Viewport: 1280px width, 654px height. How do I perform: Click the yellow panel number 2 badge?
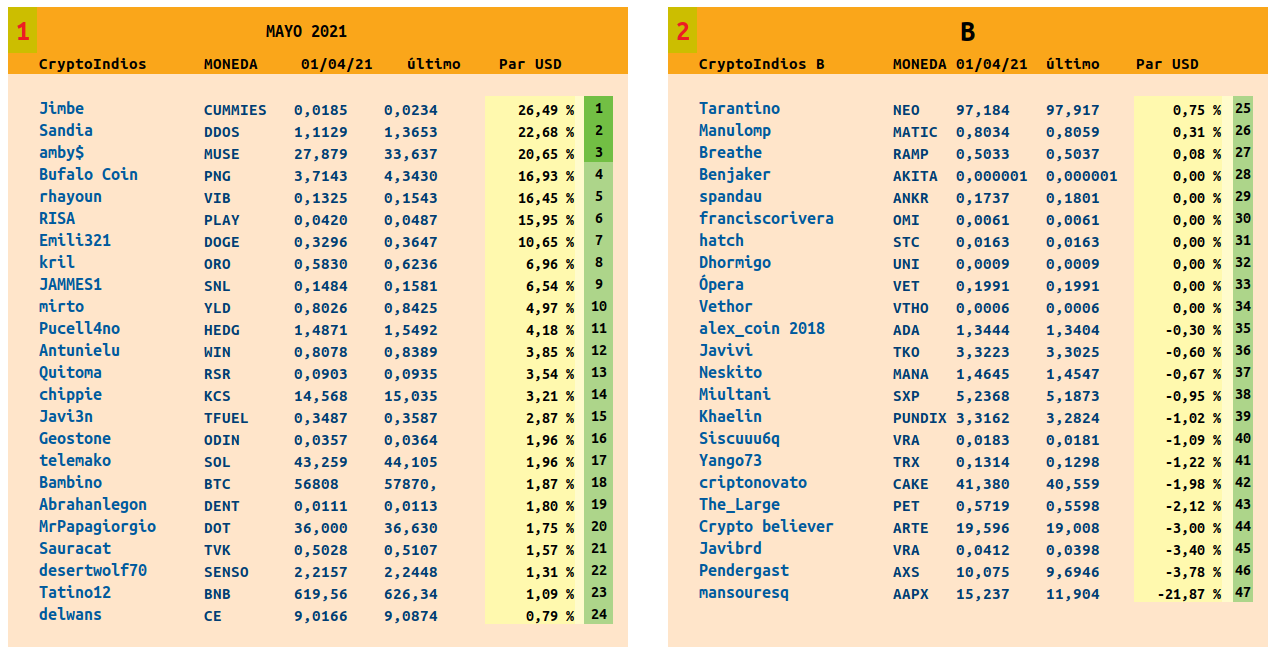coord(683,32)
